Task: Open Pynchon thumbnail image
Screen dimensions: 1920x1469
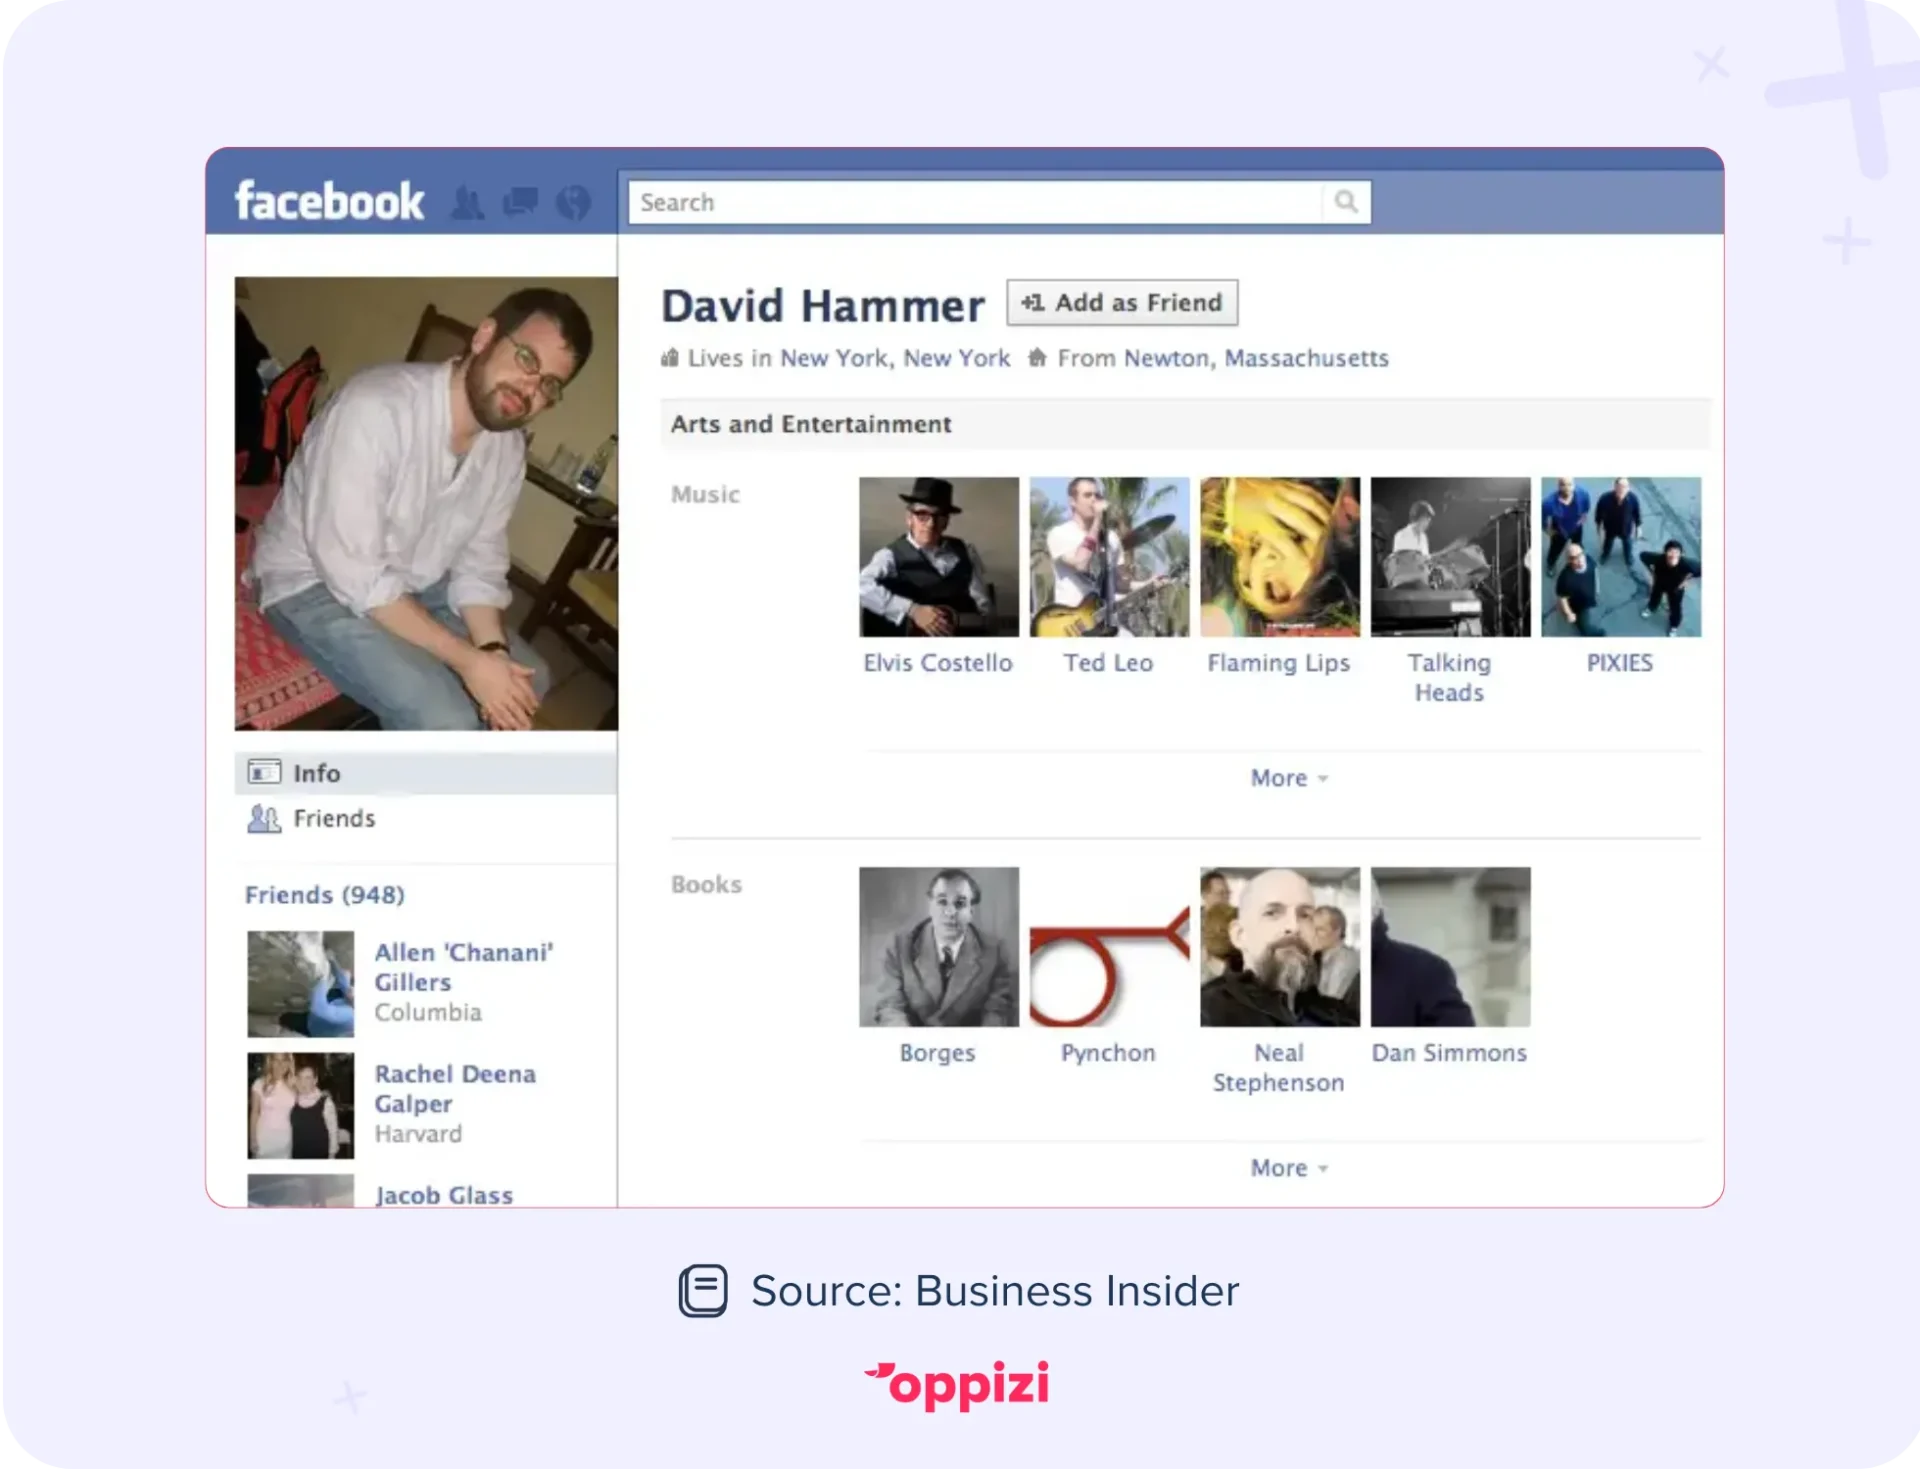Action: [1110, 947]
